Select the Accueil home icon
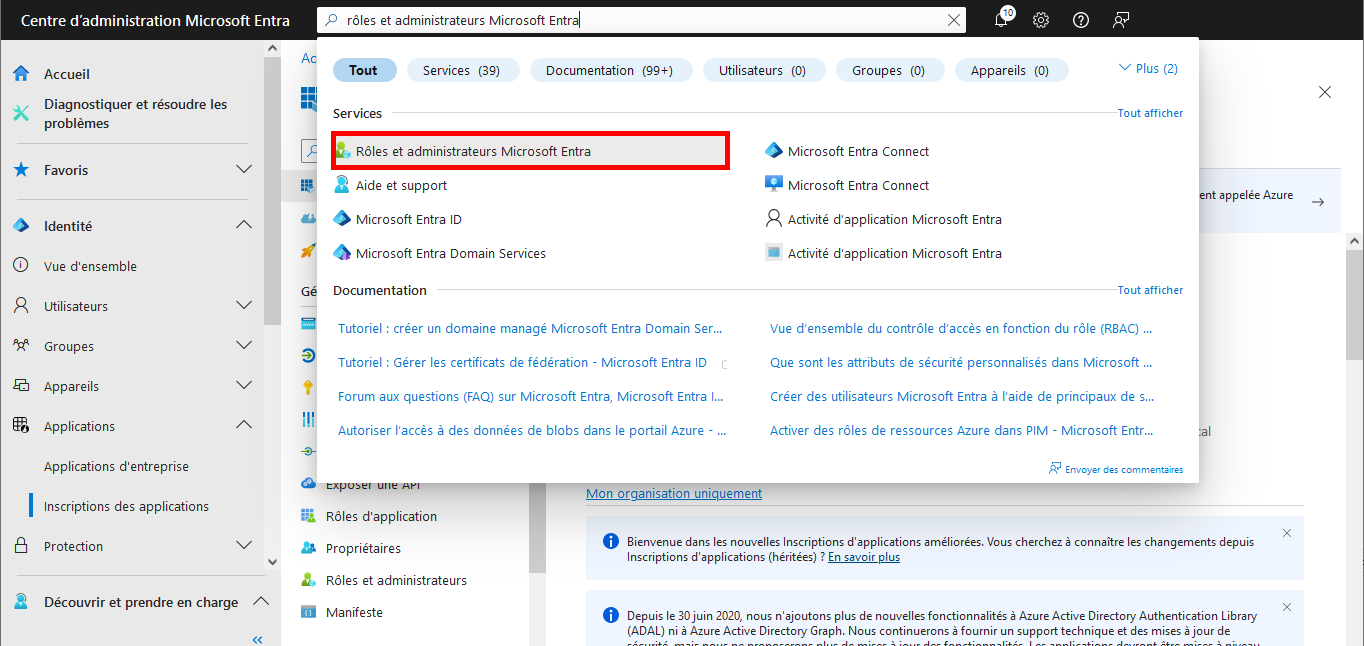 click(x=20, y=73)
